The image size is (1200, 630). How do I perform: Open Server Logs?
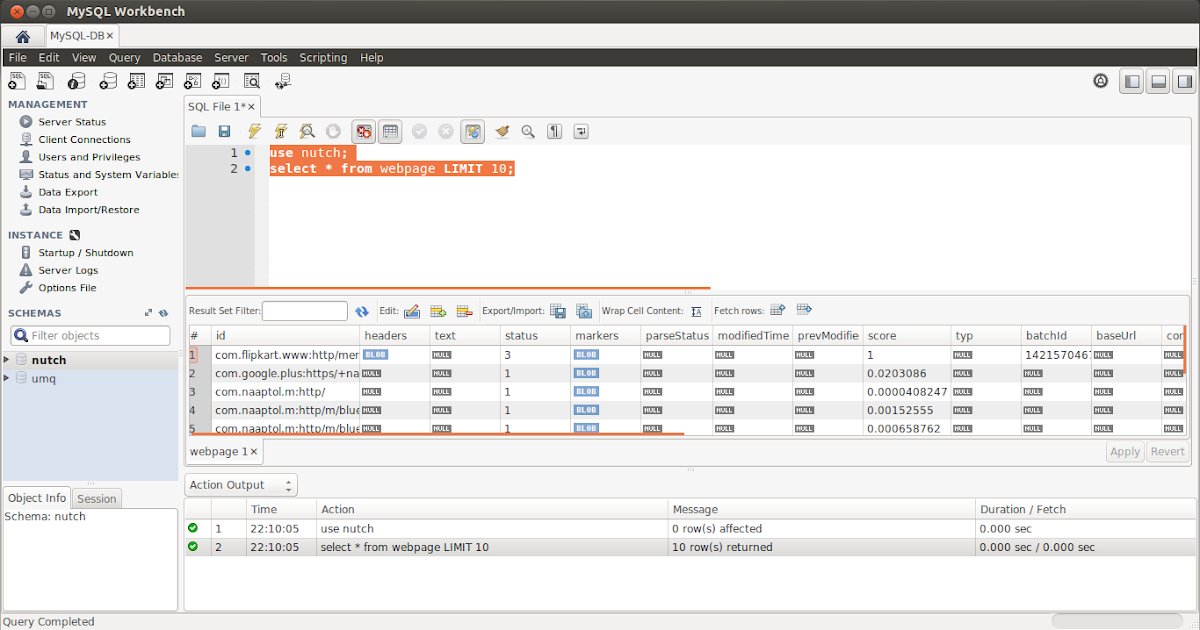pyautogui.click(x=68, y=270)
